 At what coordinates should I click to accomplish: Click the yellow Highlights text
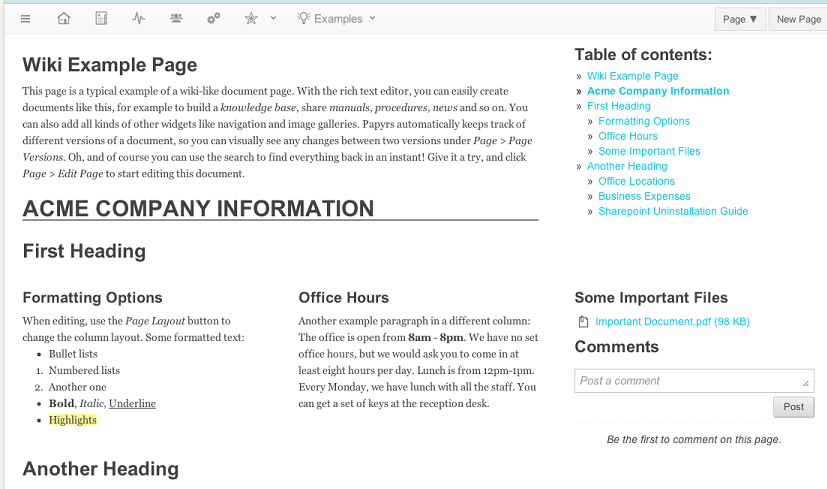point(73,420)
